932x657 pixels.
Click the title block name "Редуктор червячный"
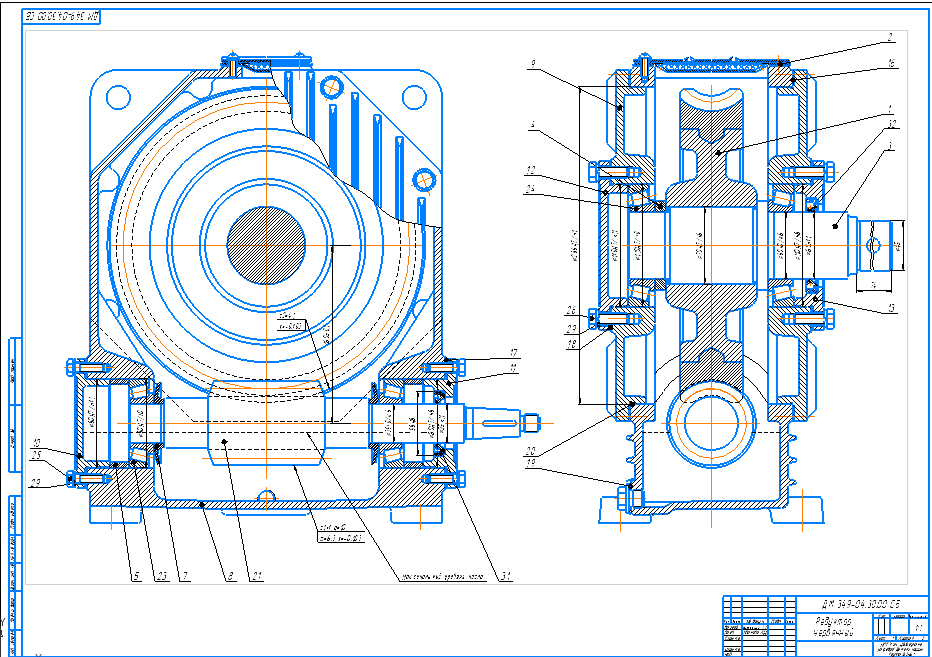click(x=831, y=626)
